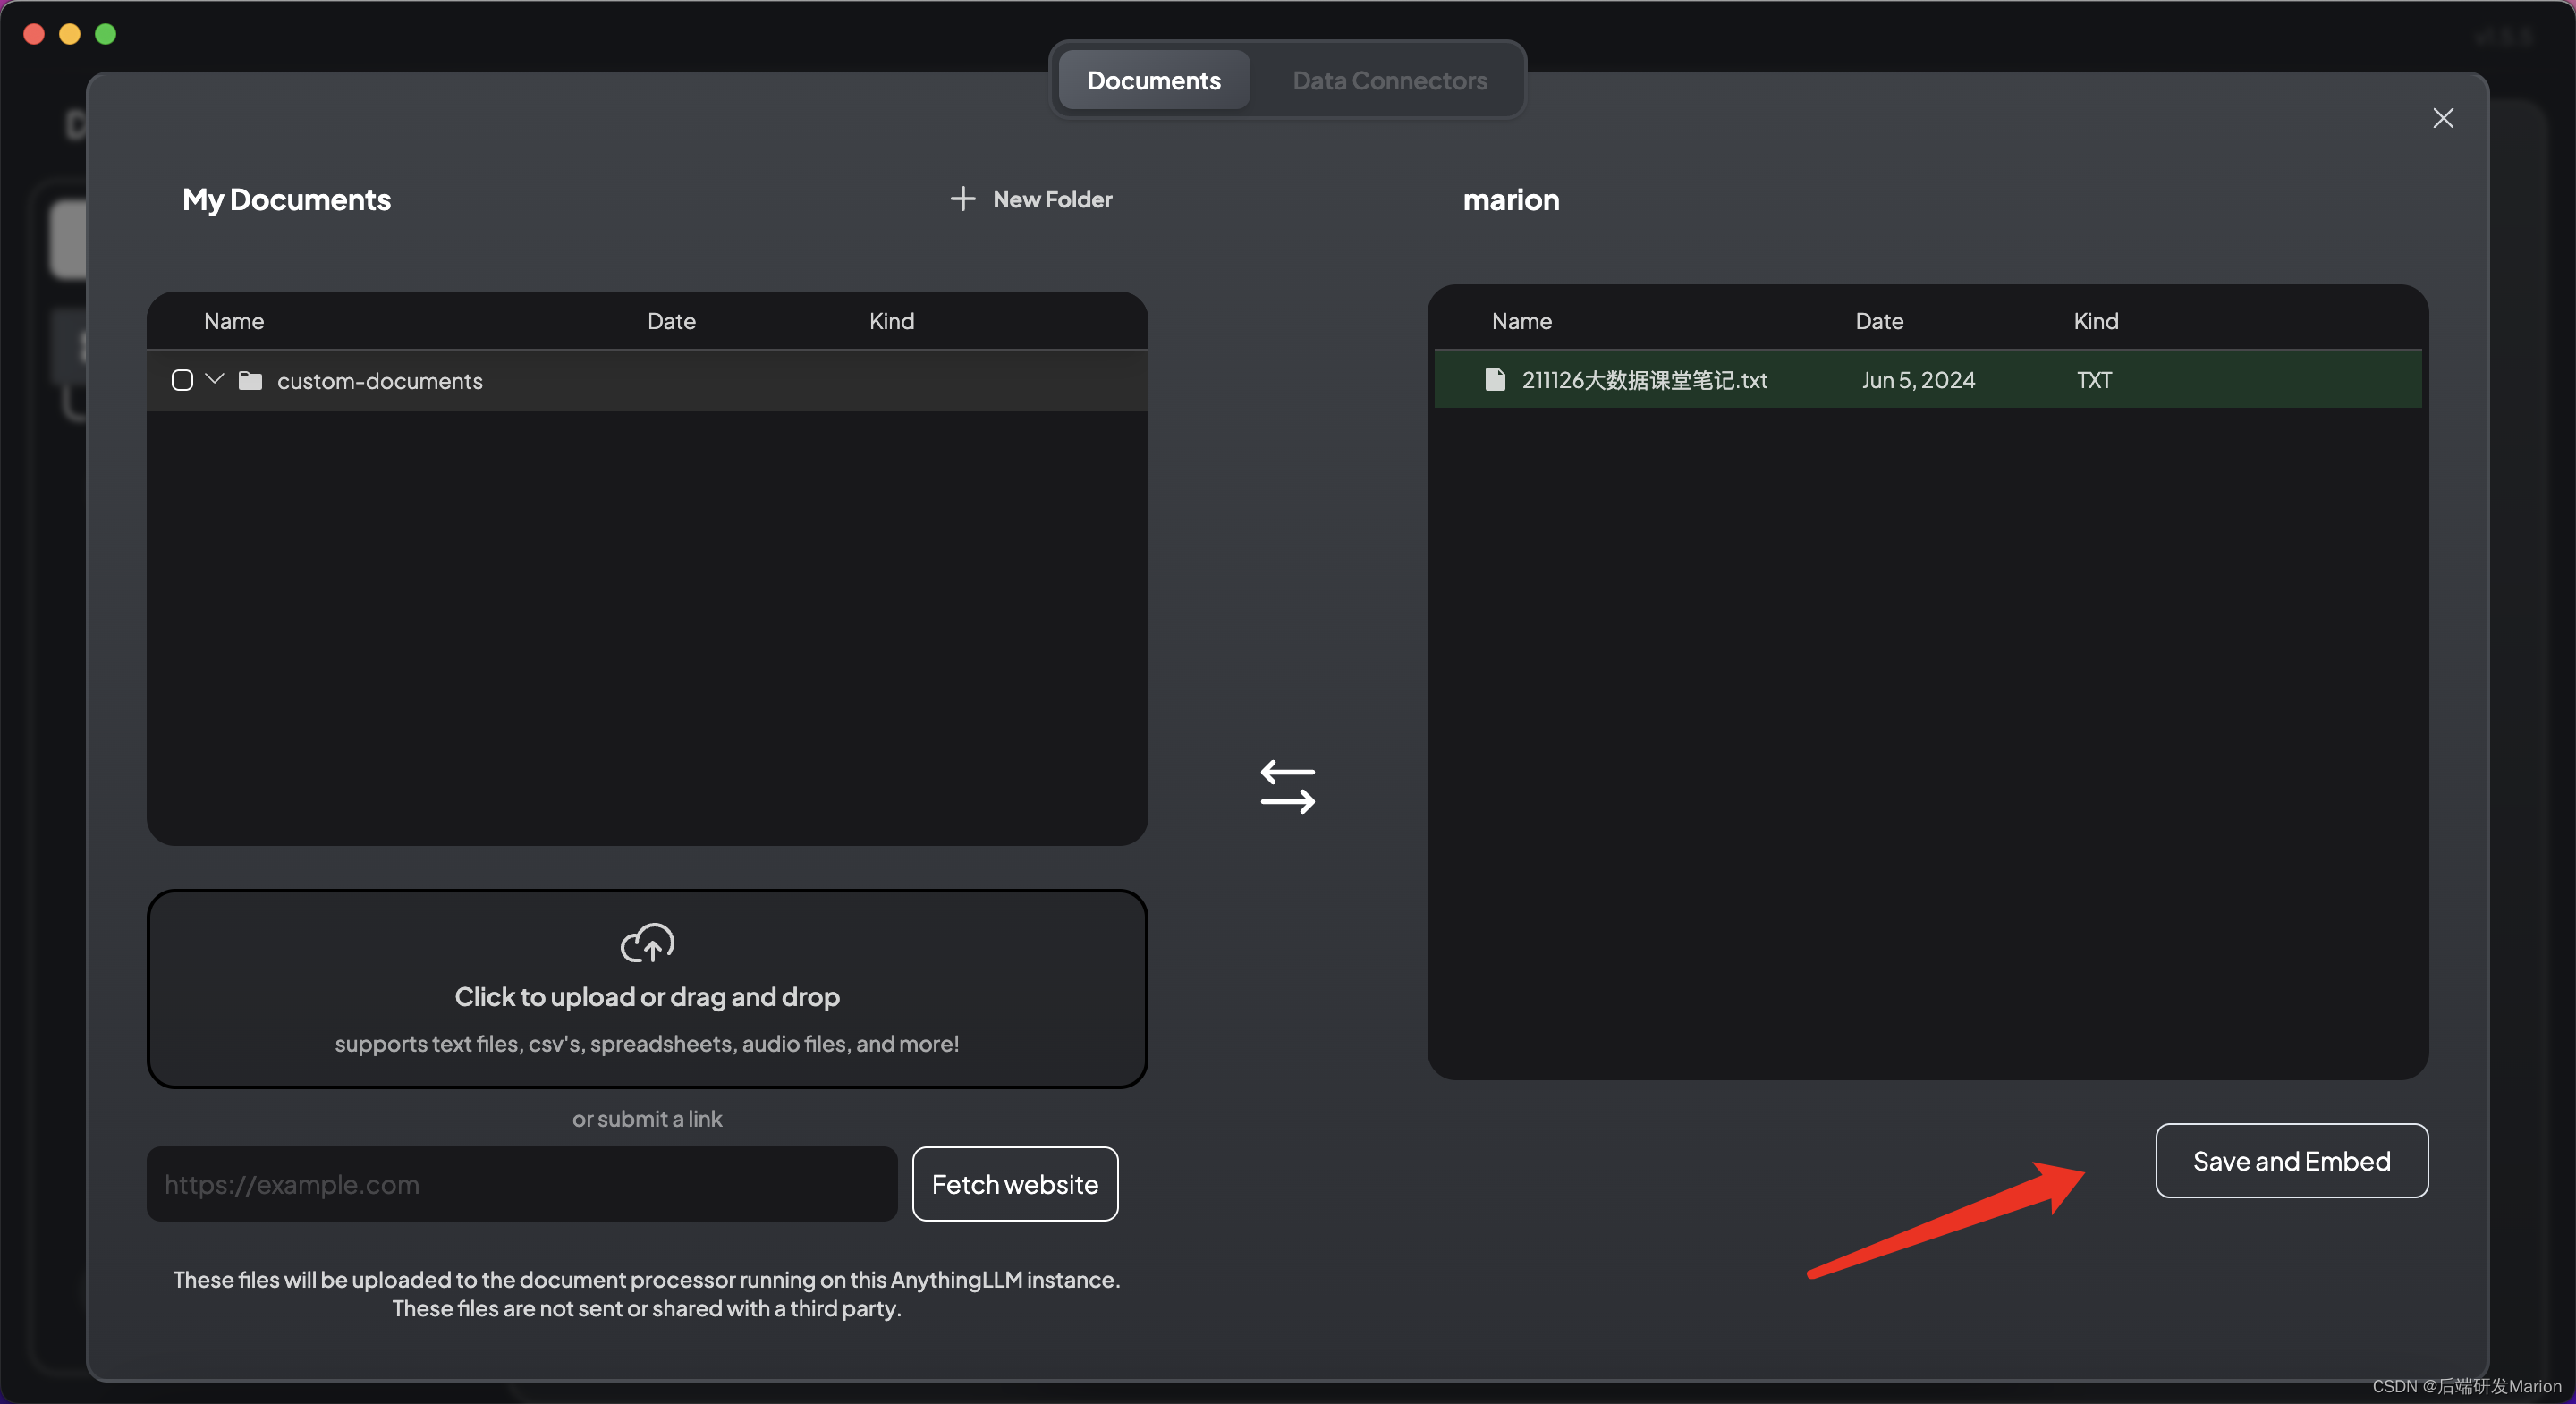Focus the https://example.com link input

521,1184
